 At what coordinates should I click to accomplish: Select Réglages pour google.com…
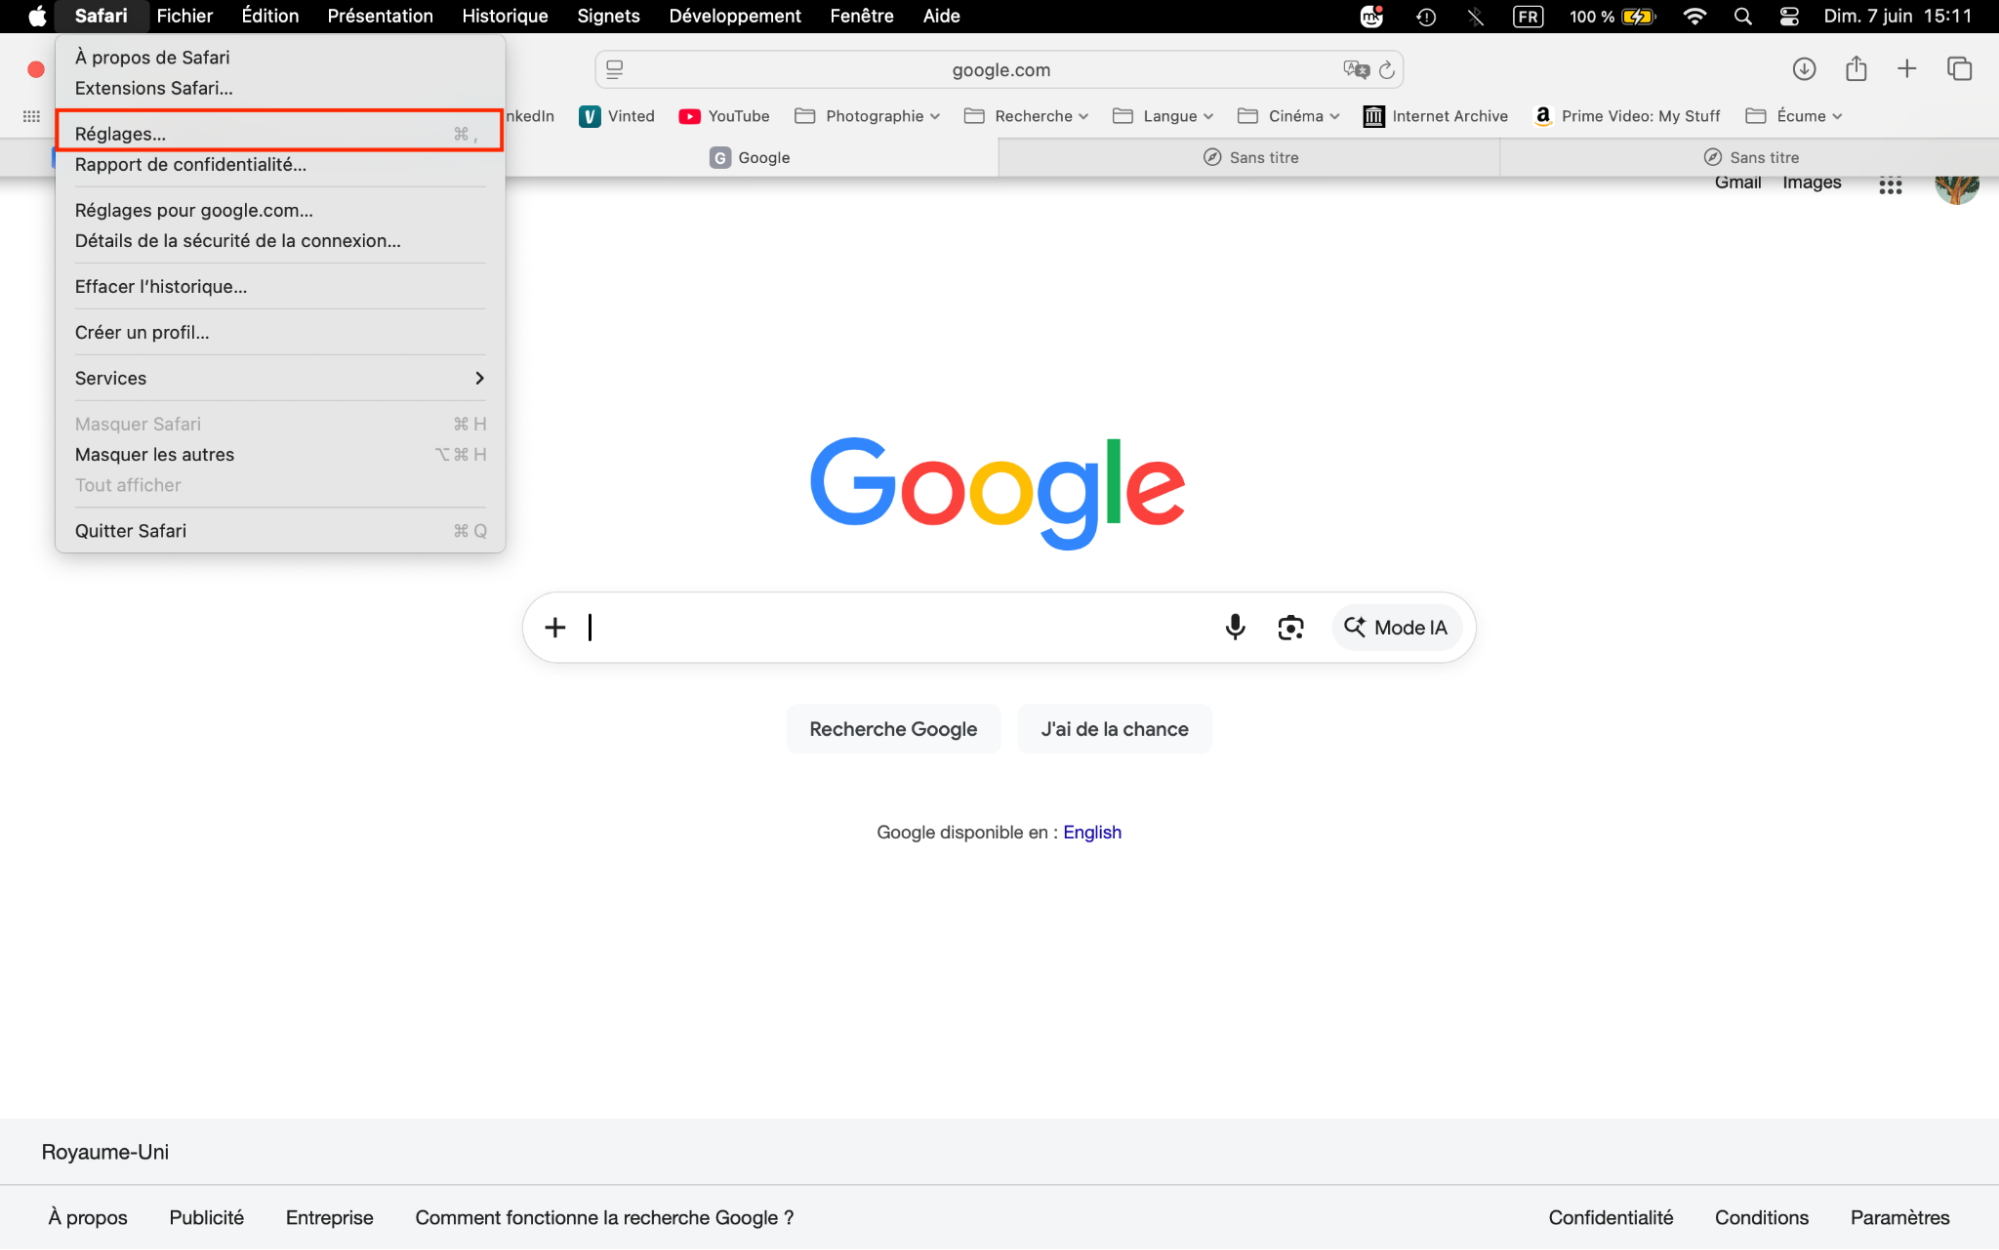[x=280, y=210]
